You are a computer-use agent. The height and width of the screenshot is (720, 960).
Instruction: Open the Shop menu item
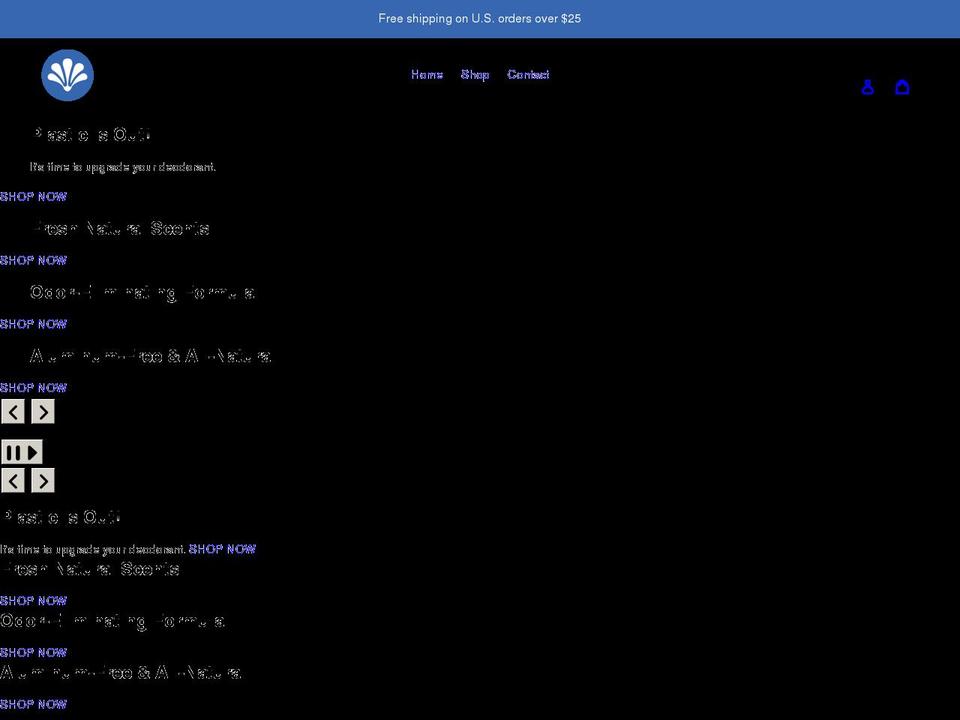click(x=475, y=75)
